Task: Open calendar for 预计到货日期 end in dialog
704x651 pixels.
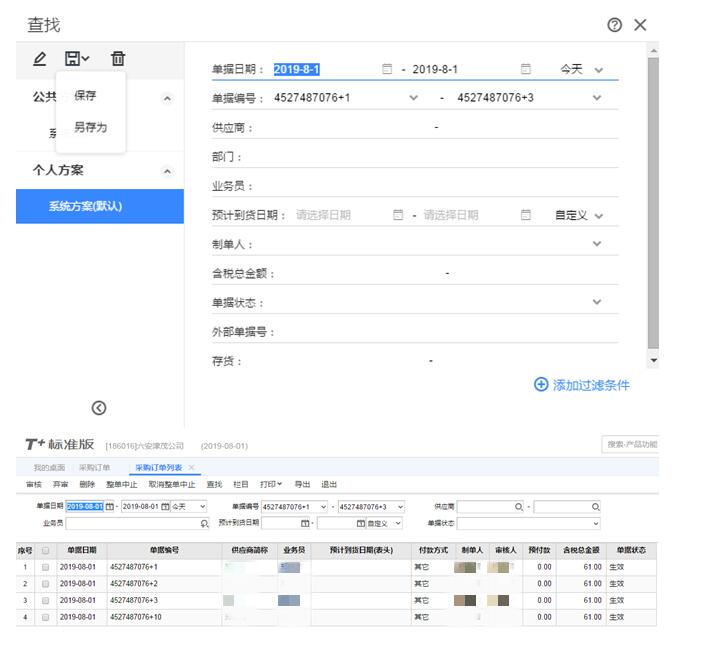Action: pyautogui.click(x=525, y=215)
